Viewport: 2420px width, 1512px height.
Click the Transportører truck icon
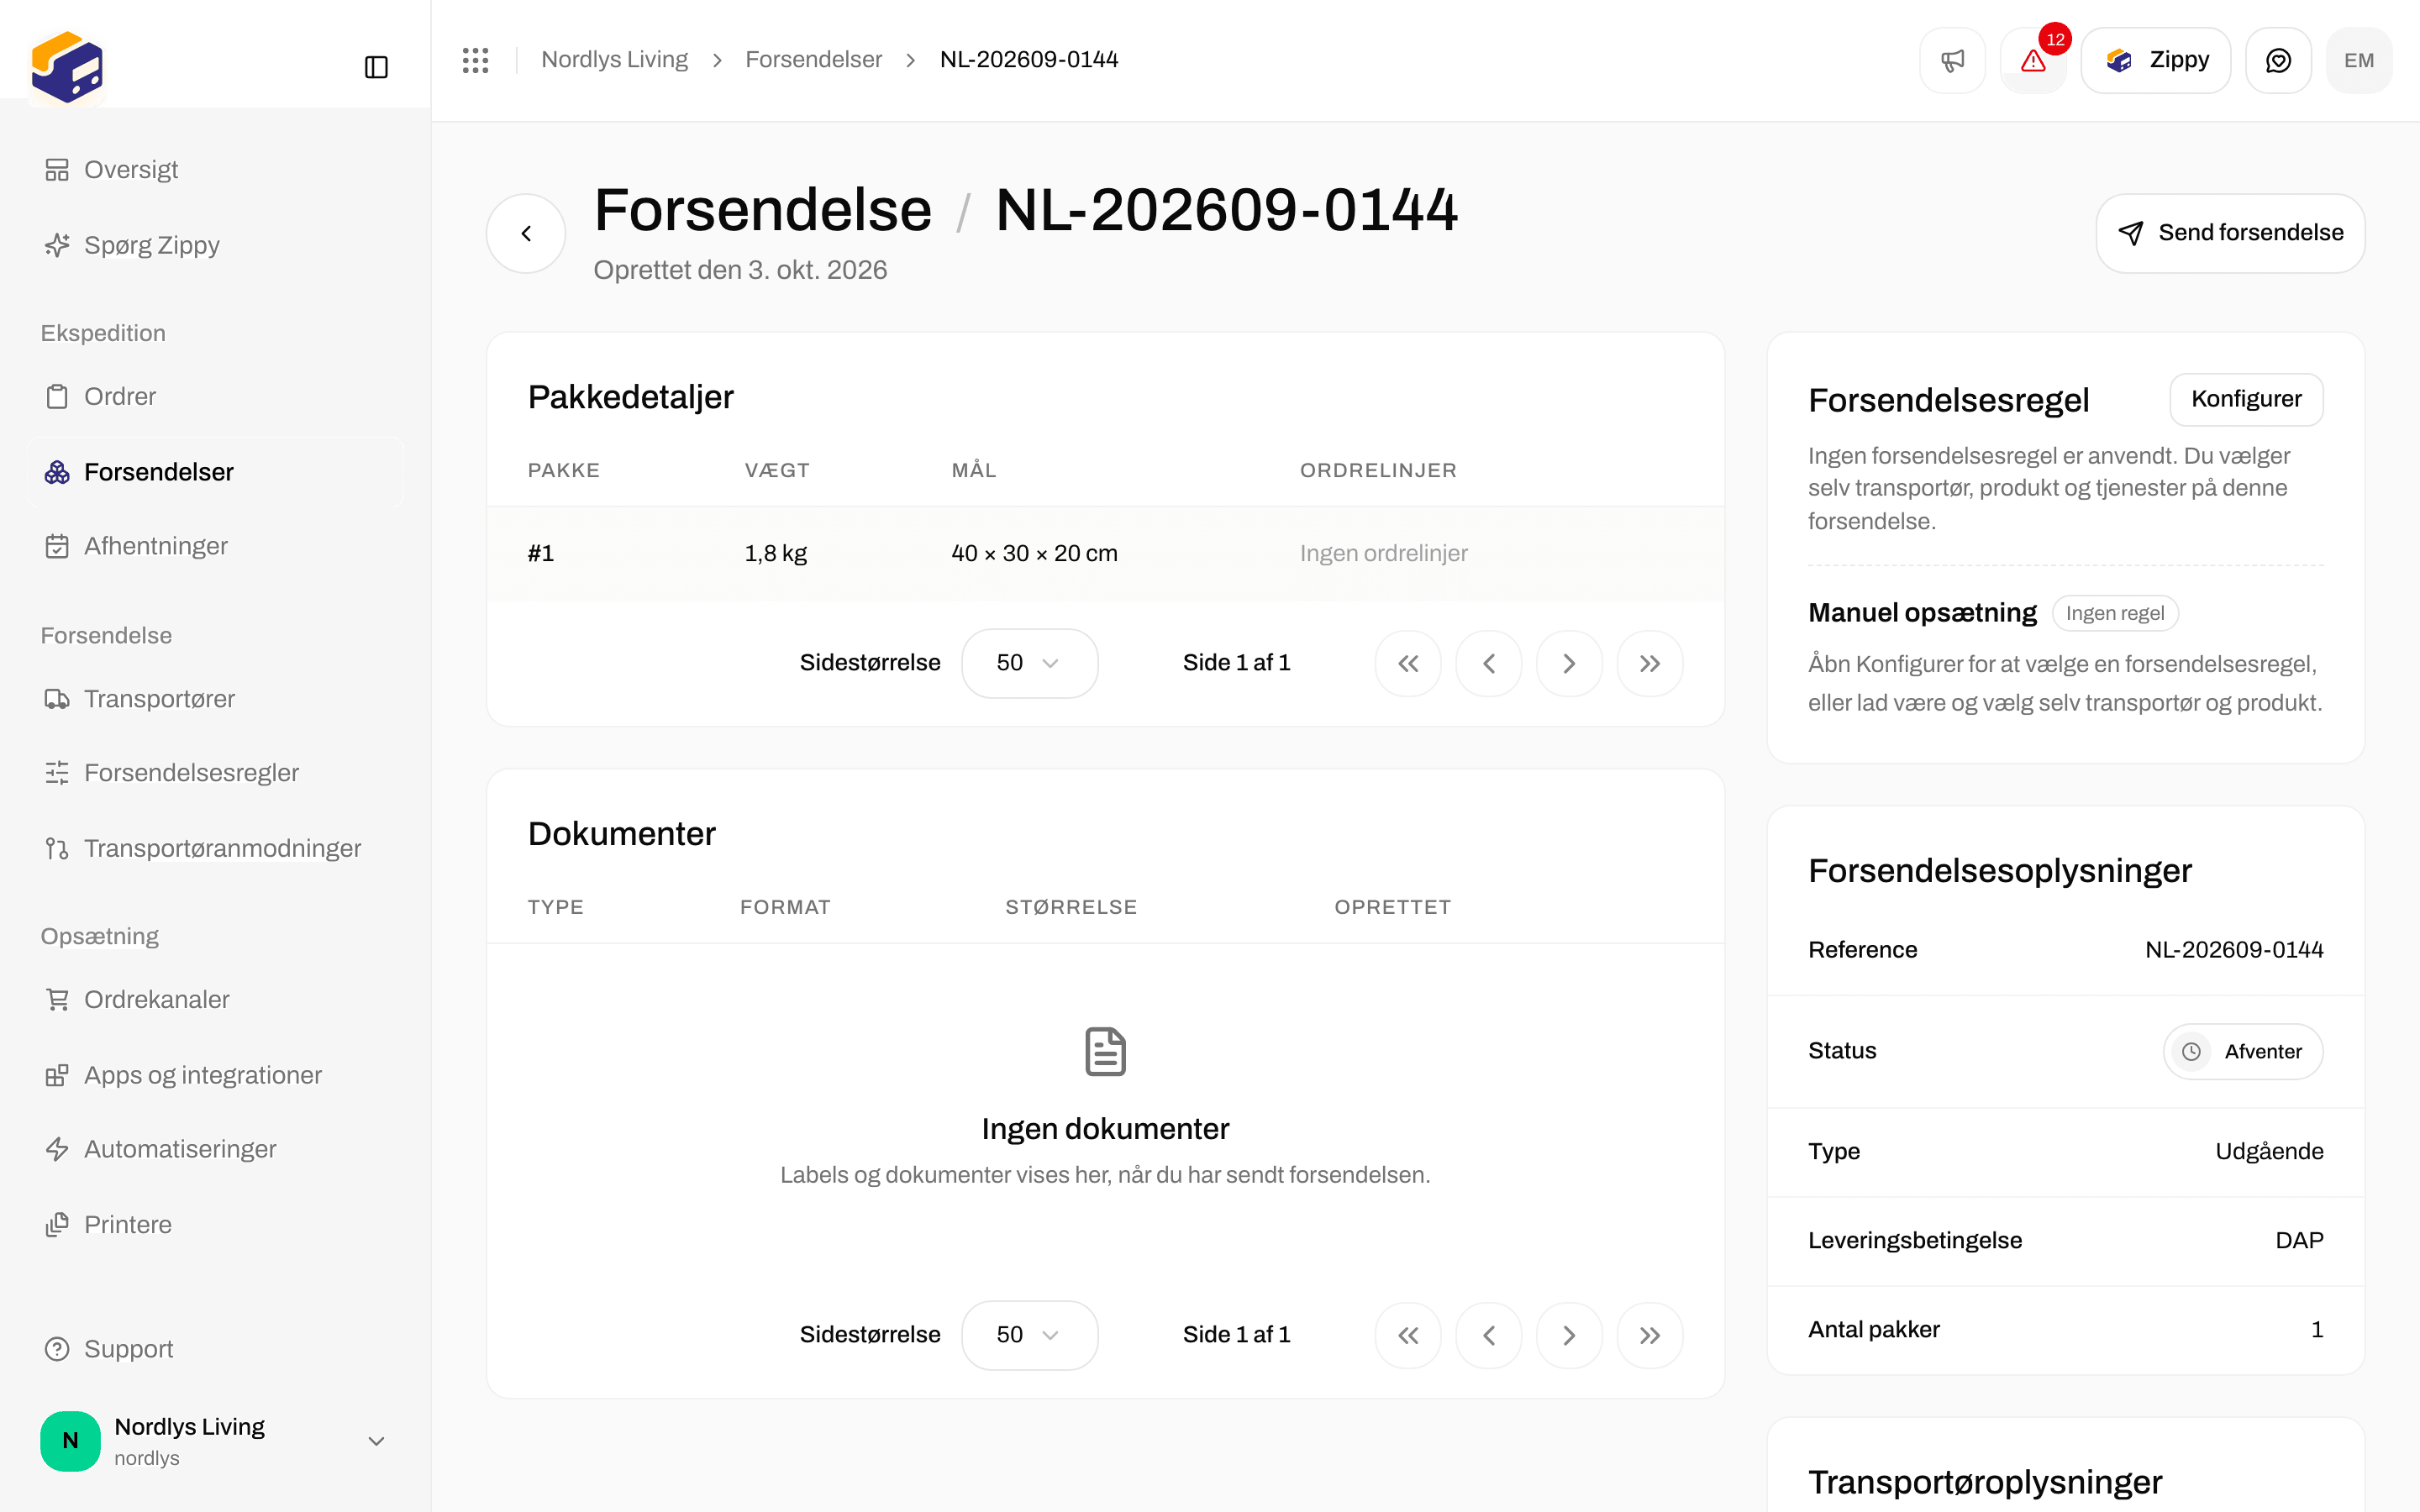57,699
